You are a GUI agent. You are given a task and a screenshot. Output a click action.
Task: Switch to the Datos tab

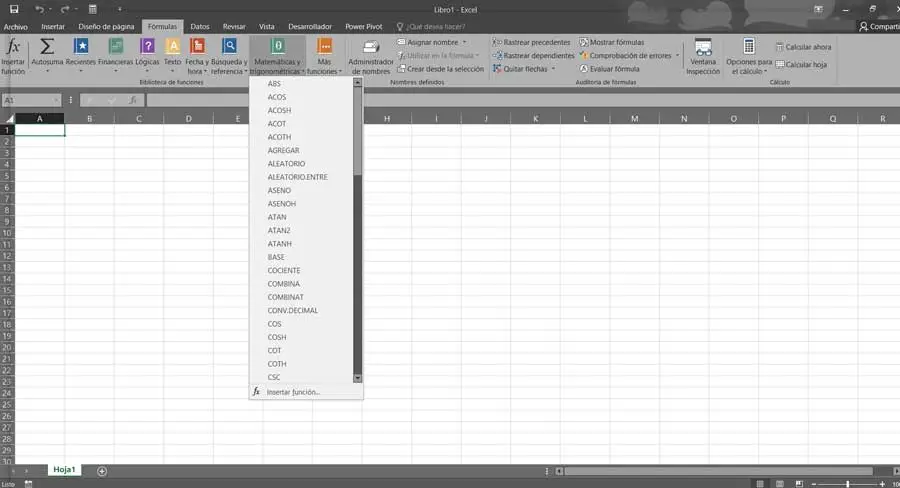[x=200, y=26]
